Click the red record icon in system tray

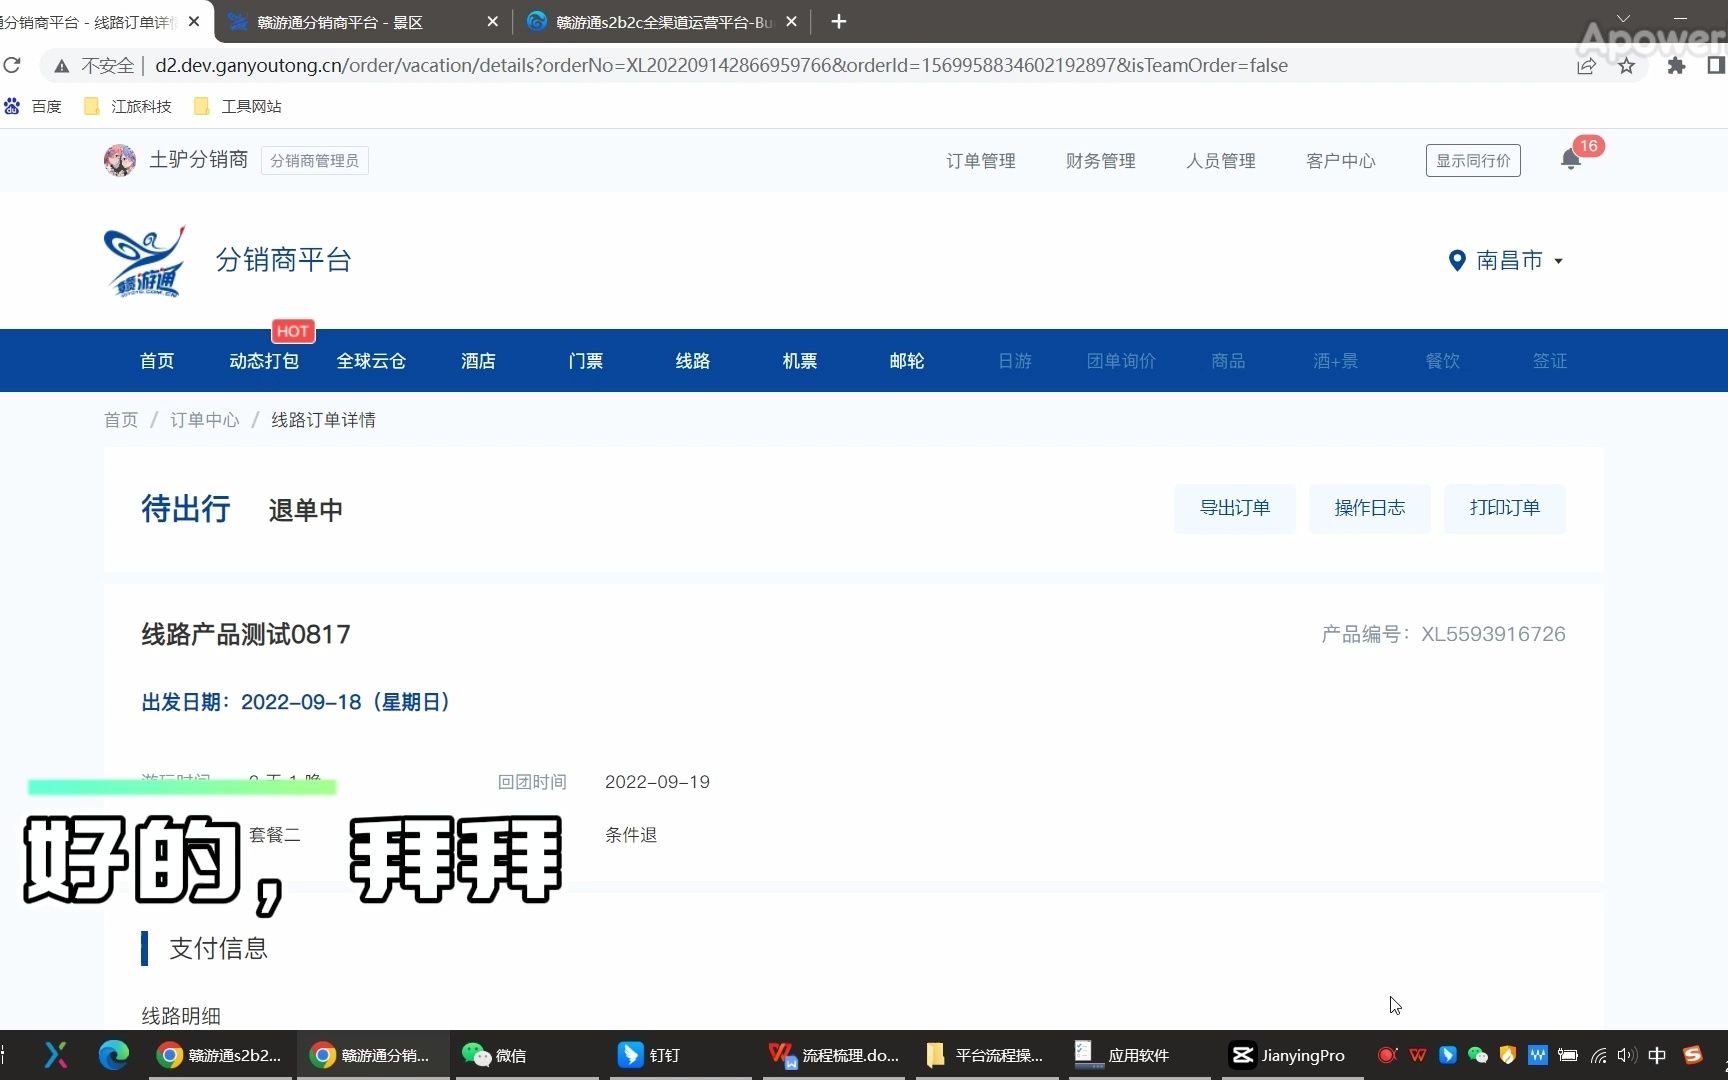[x=1387, y=1055]
